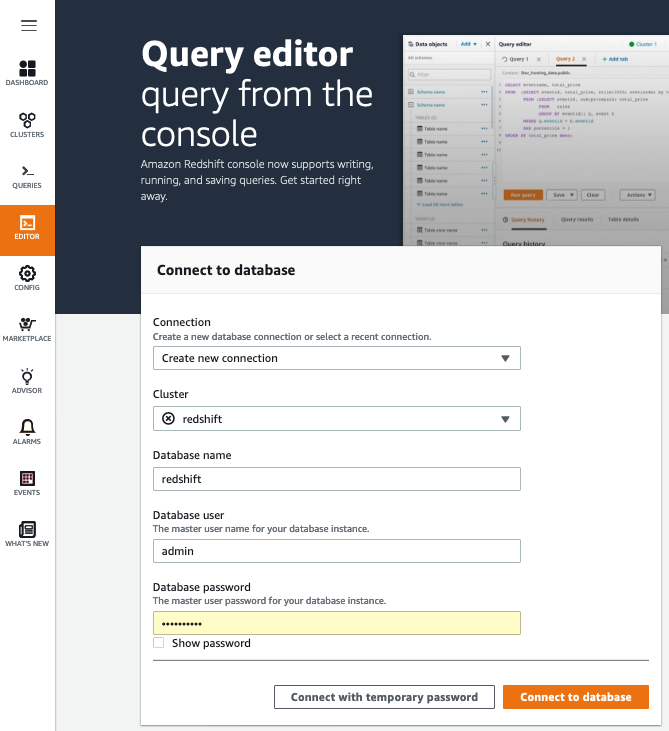669x731 pixels.
Task: Open the Clusters page
Action: point(28,124)
